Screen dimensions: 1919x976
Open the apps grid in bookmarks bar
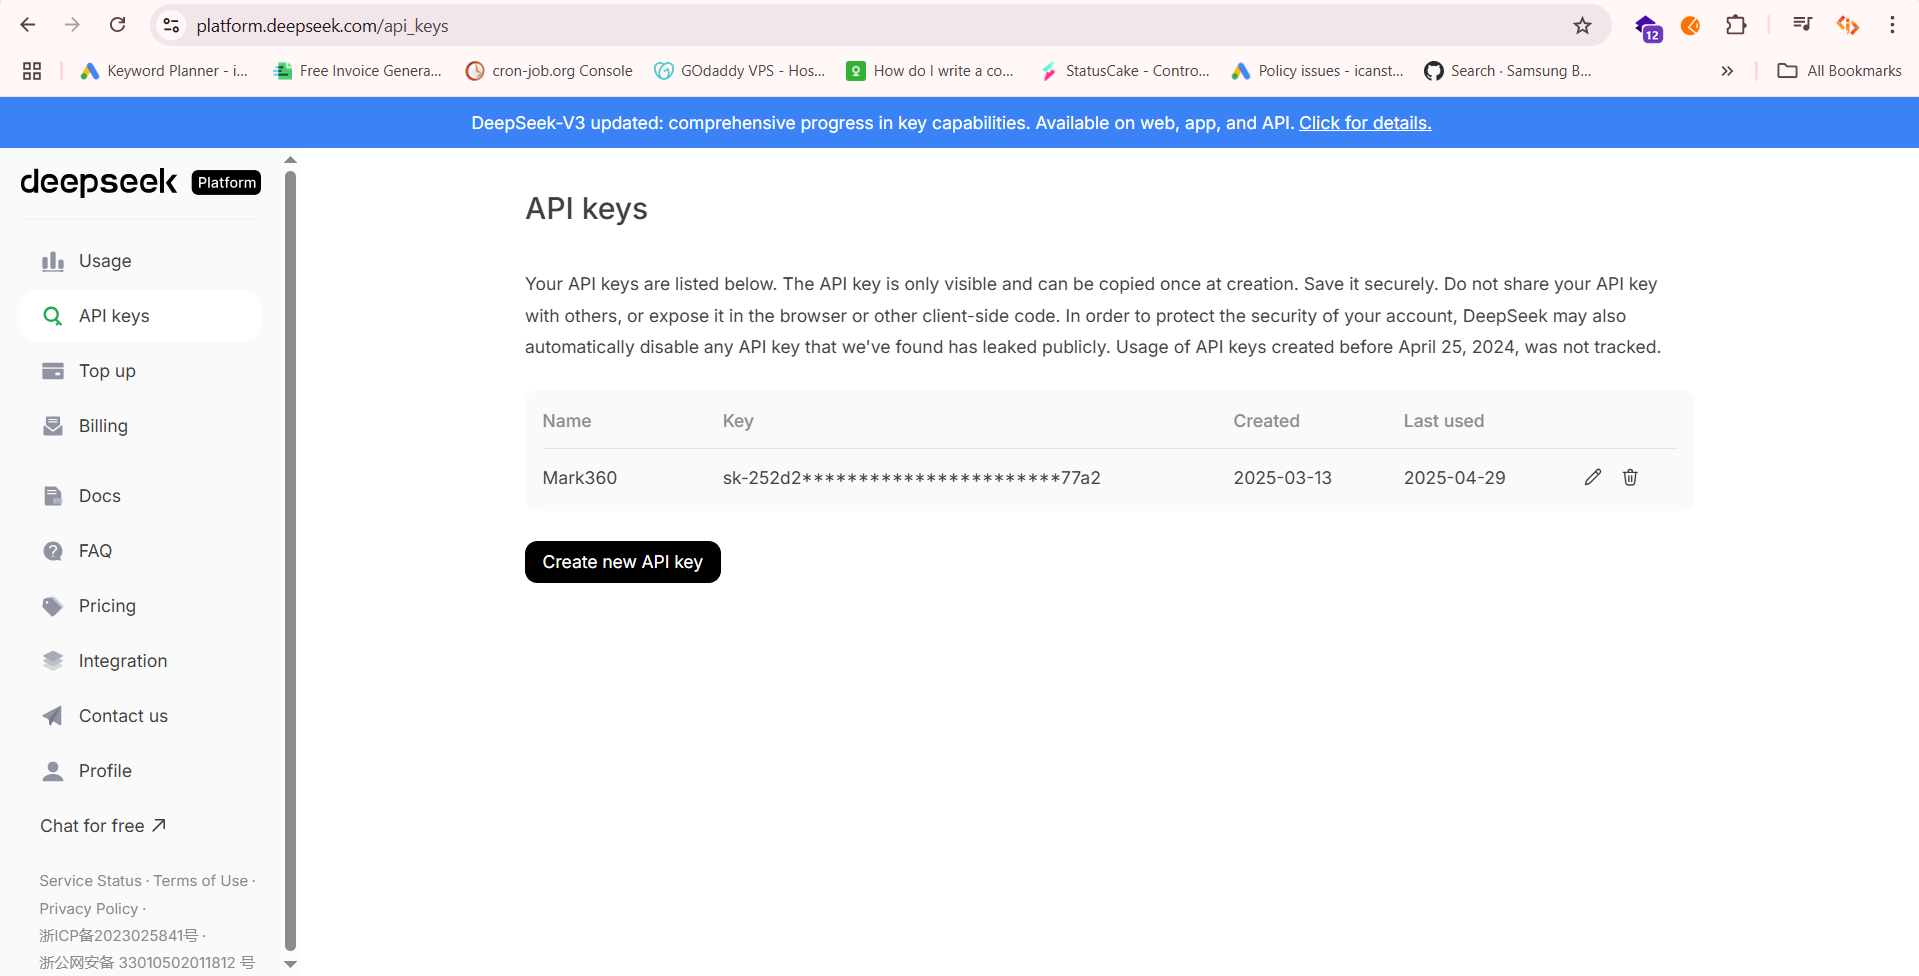coord(32,71)
